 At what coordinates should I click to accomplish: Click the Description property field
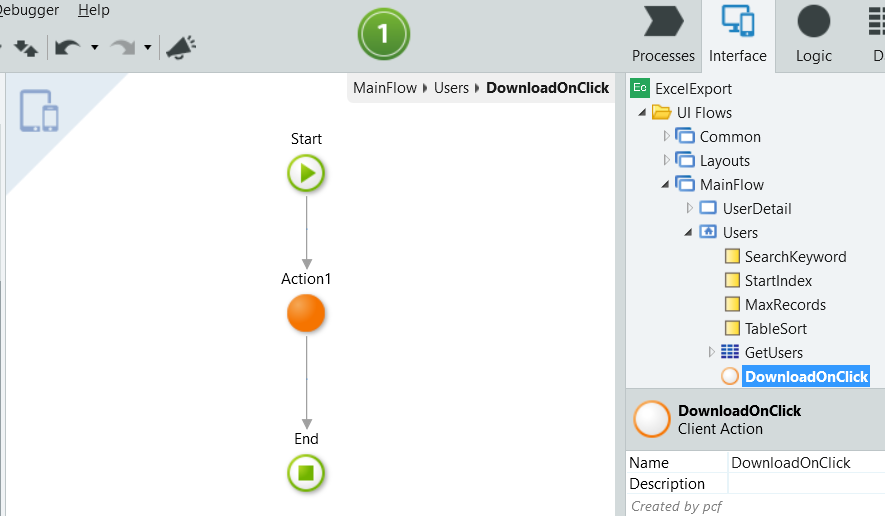[805, 484]
